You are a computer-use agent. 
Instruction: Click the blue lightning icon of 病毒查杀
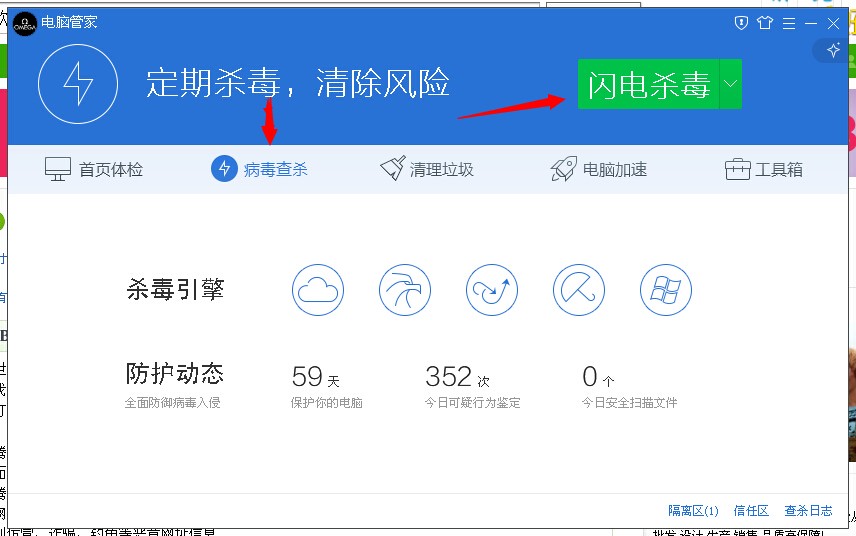[224, 169]
